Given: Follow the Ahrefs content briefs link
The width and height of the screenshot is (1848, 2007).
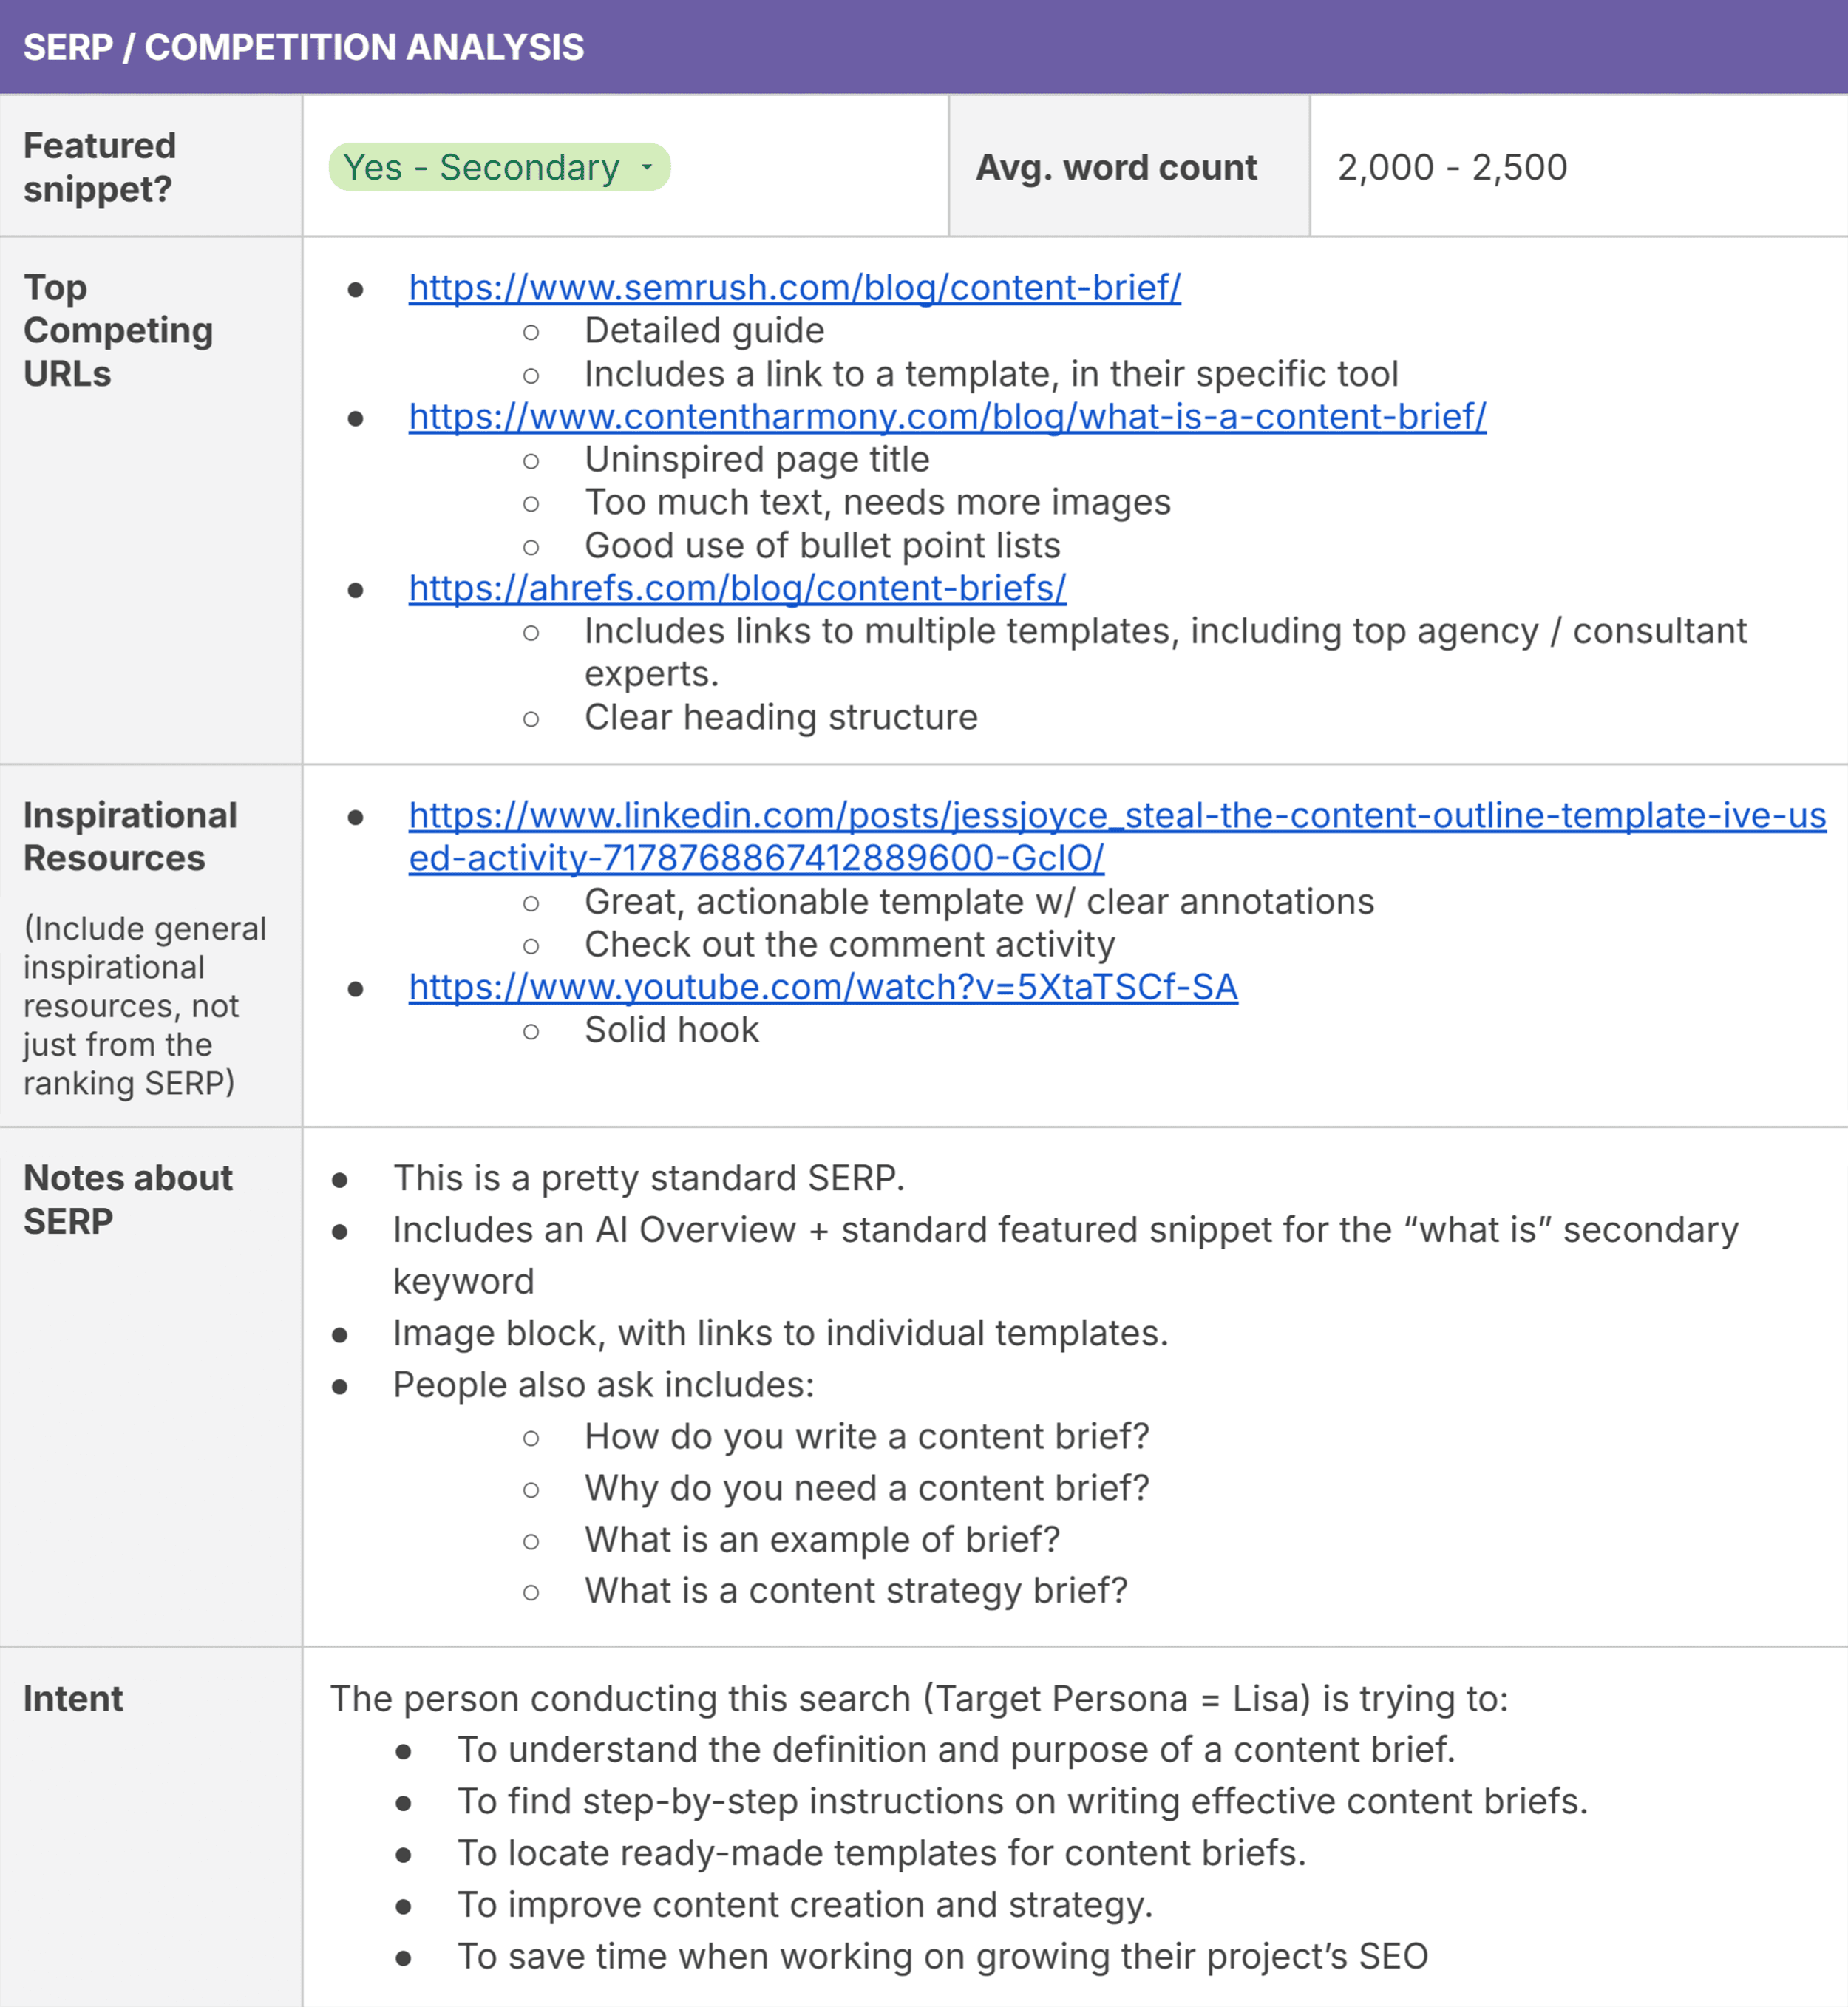Looking at the screenshot, I should [737, 588].
